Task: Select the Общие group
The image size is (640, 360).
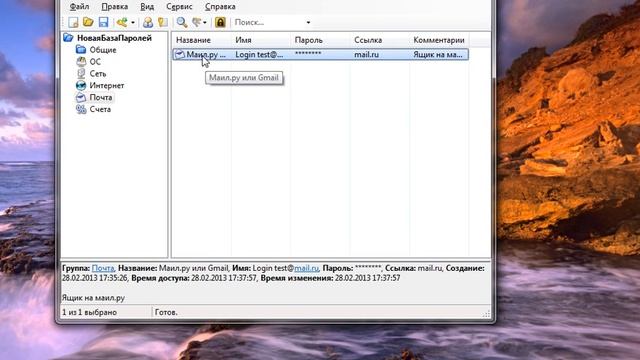Action: (x=103, y=50)
